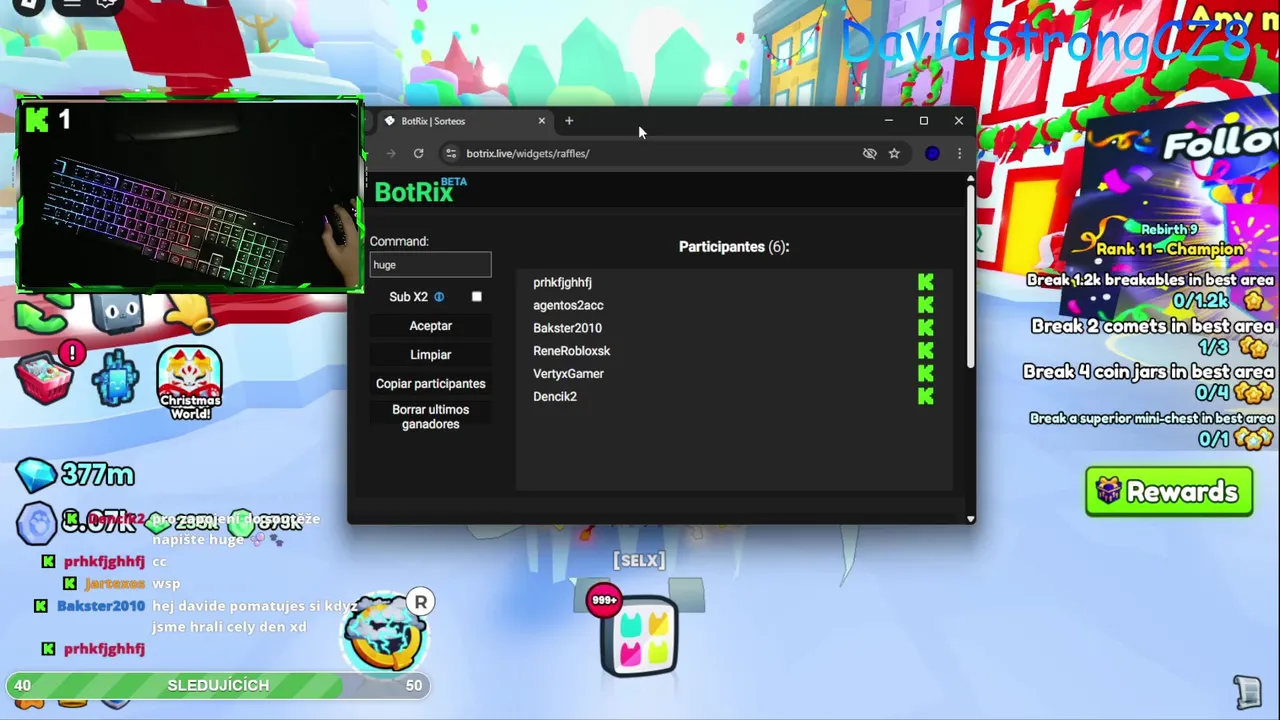Open the browser three-dot menu

pos(959,153)
